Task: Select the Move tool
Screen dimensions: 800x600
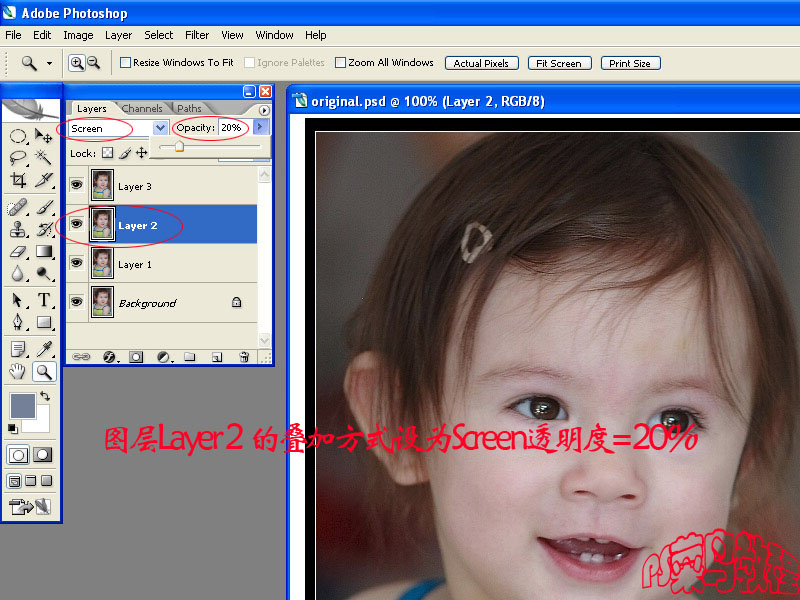Action: point(43,136)
